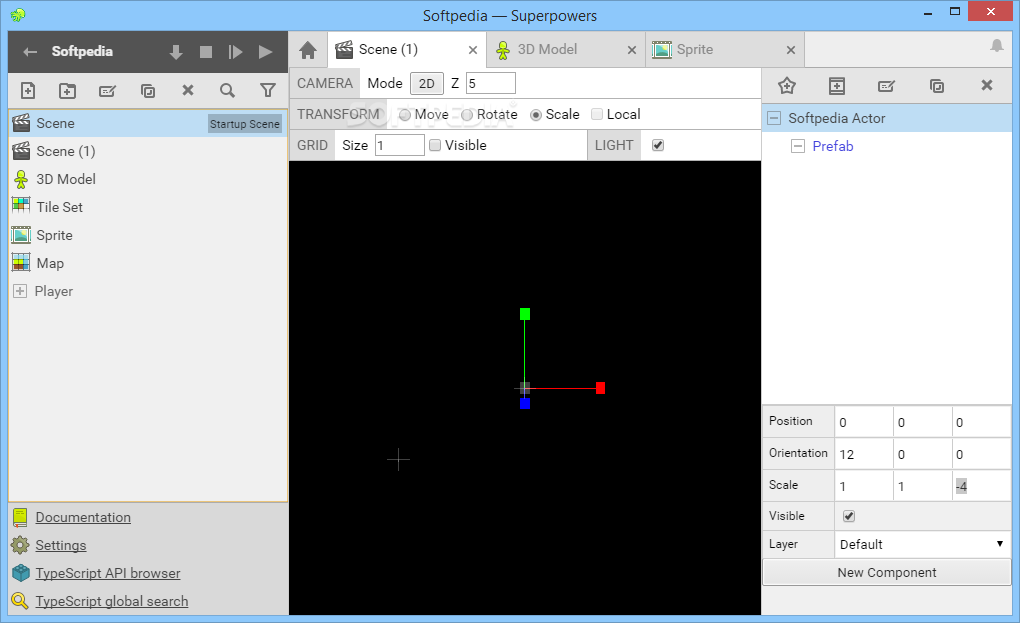Viewport: 1020px width, 623px height.
Task: Stop the running game with stop icon
Action: pos(206,52)
